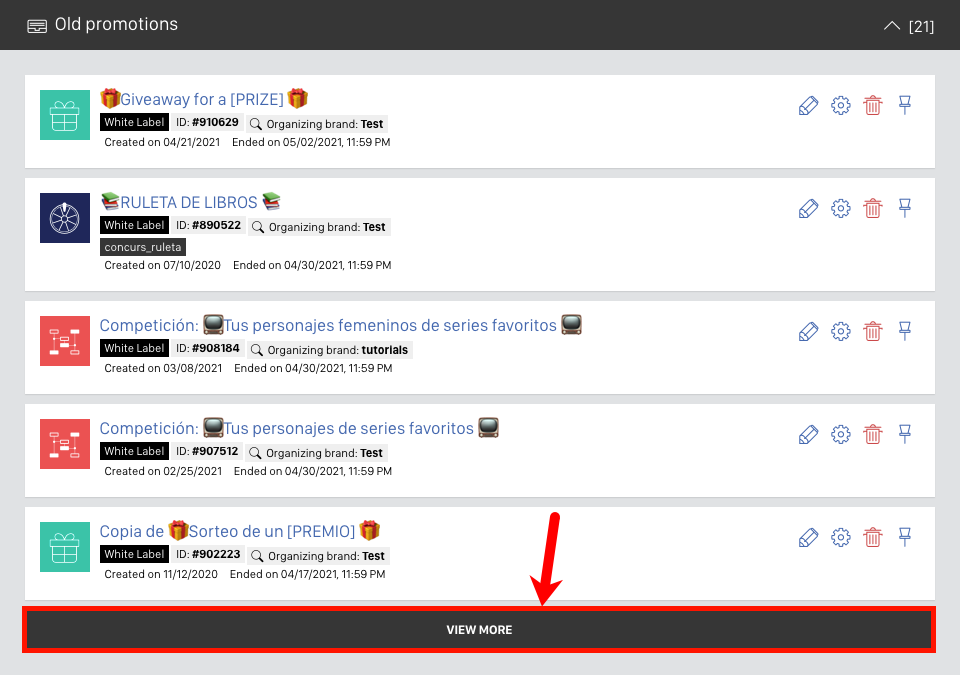Click ID #907512 label
This screenshot has height=675, width=960.
208,451
